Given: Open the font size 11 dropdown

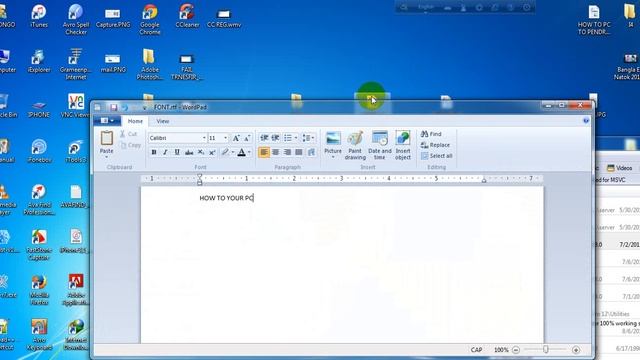Looking at the screenshot, I should click(225, 138).
